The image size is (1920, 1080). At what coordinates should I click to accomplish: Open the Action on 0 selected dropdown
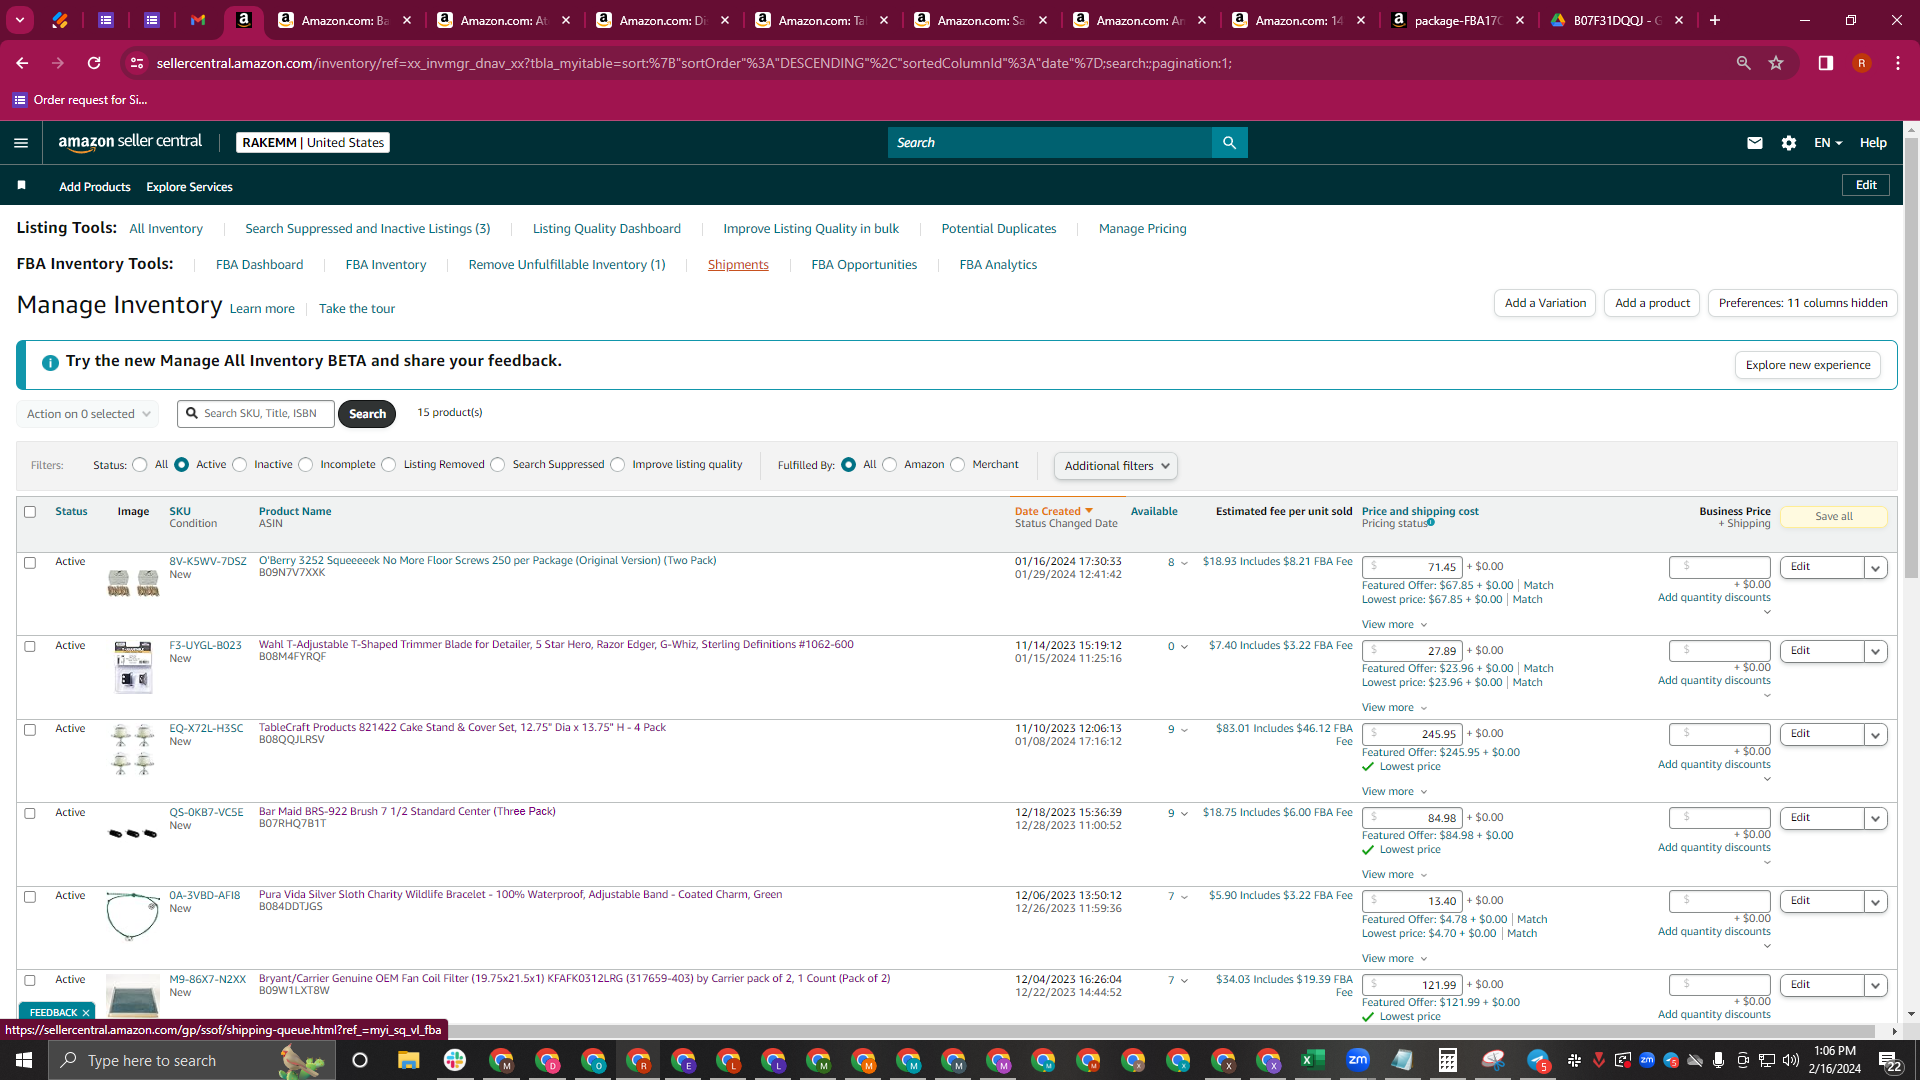[88, 414]
